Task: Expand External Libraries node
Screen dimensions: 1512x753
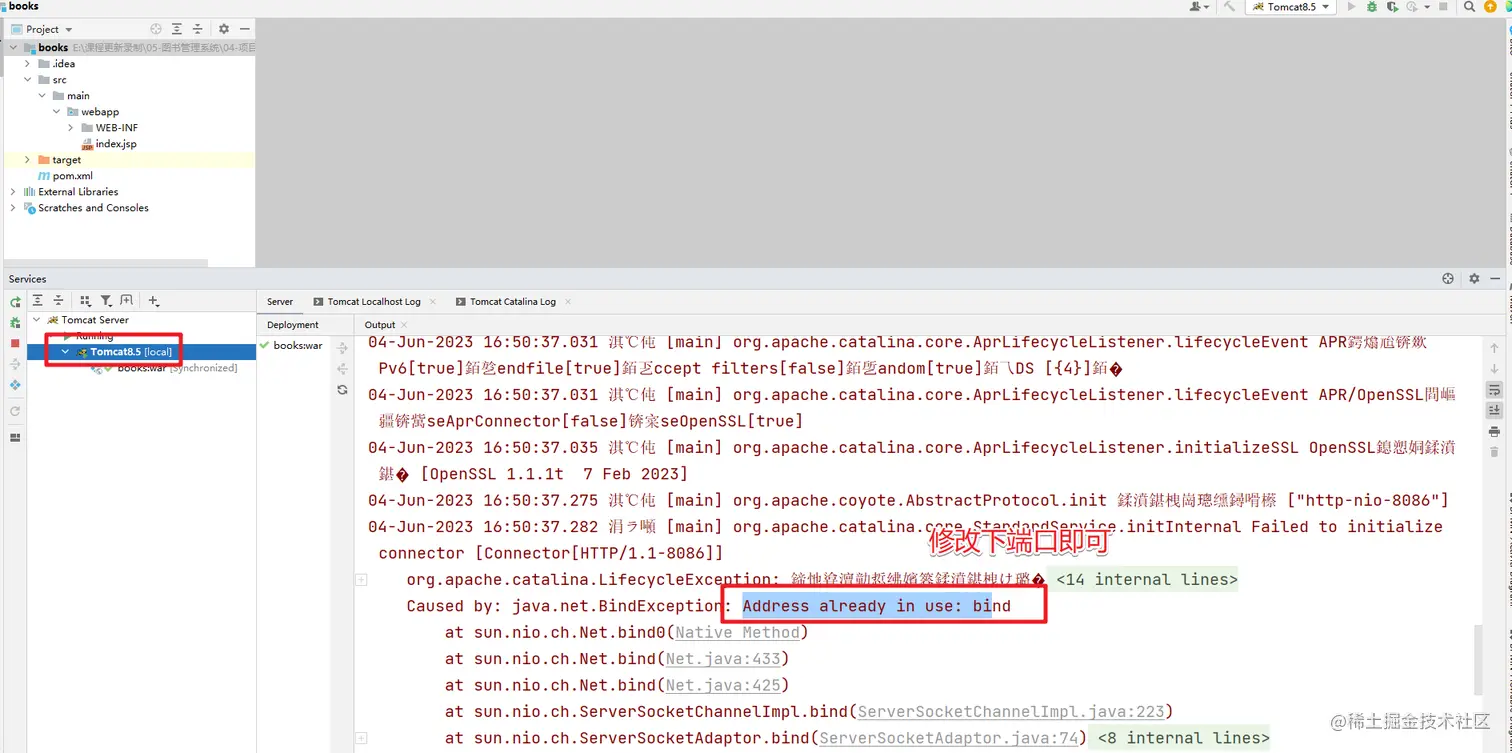Action: pos(13,191)
